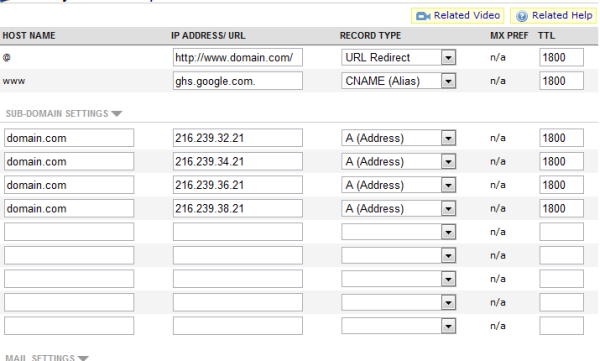Click the 216.239.34.21 IP address field
600x361 pixels.
click(x=238, y=162)
